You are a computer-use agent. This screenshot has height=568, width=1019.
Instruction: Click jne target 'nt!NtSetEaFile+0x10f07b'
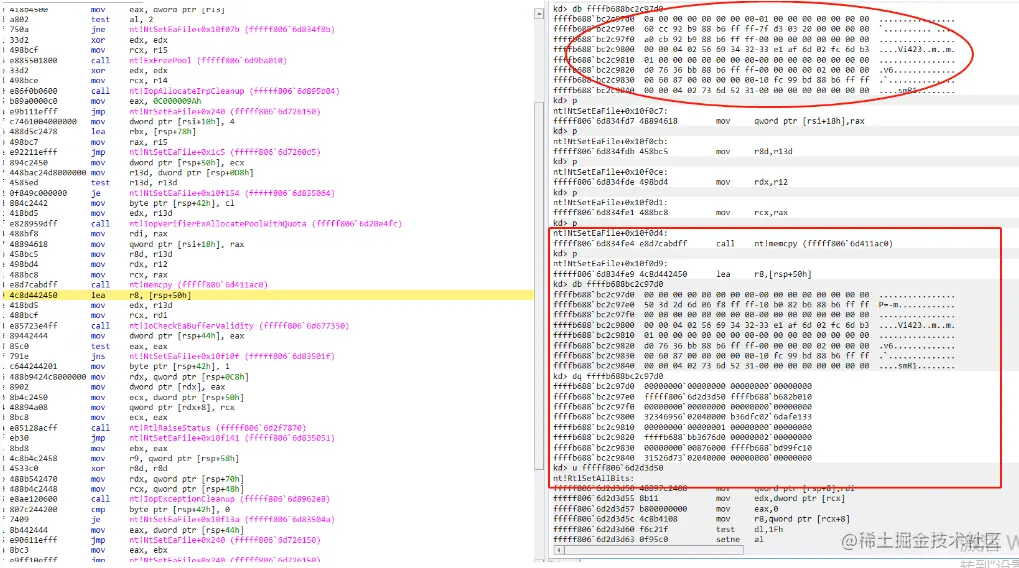pyautogui.click(x=231, y=29)
